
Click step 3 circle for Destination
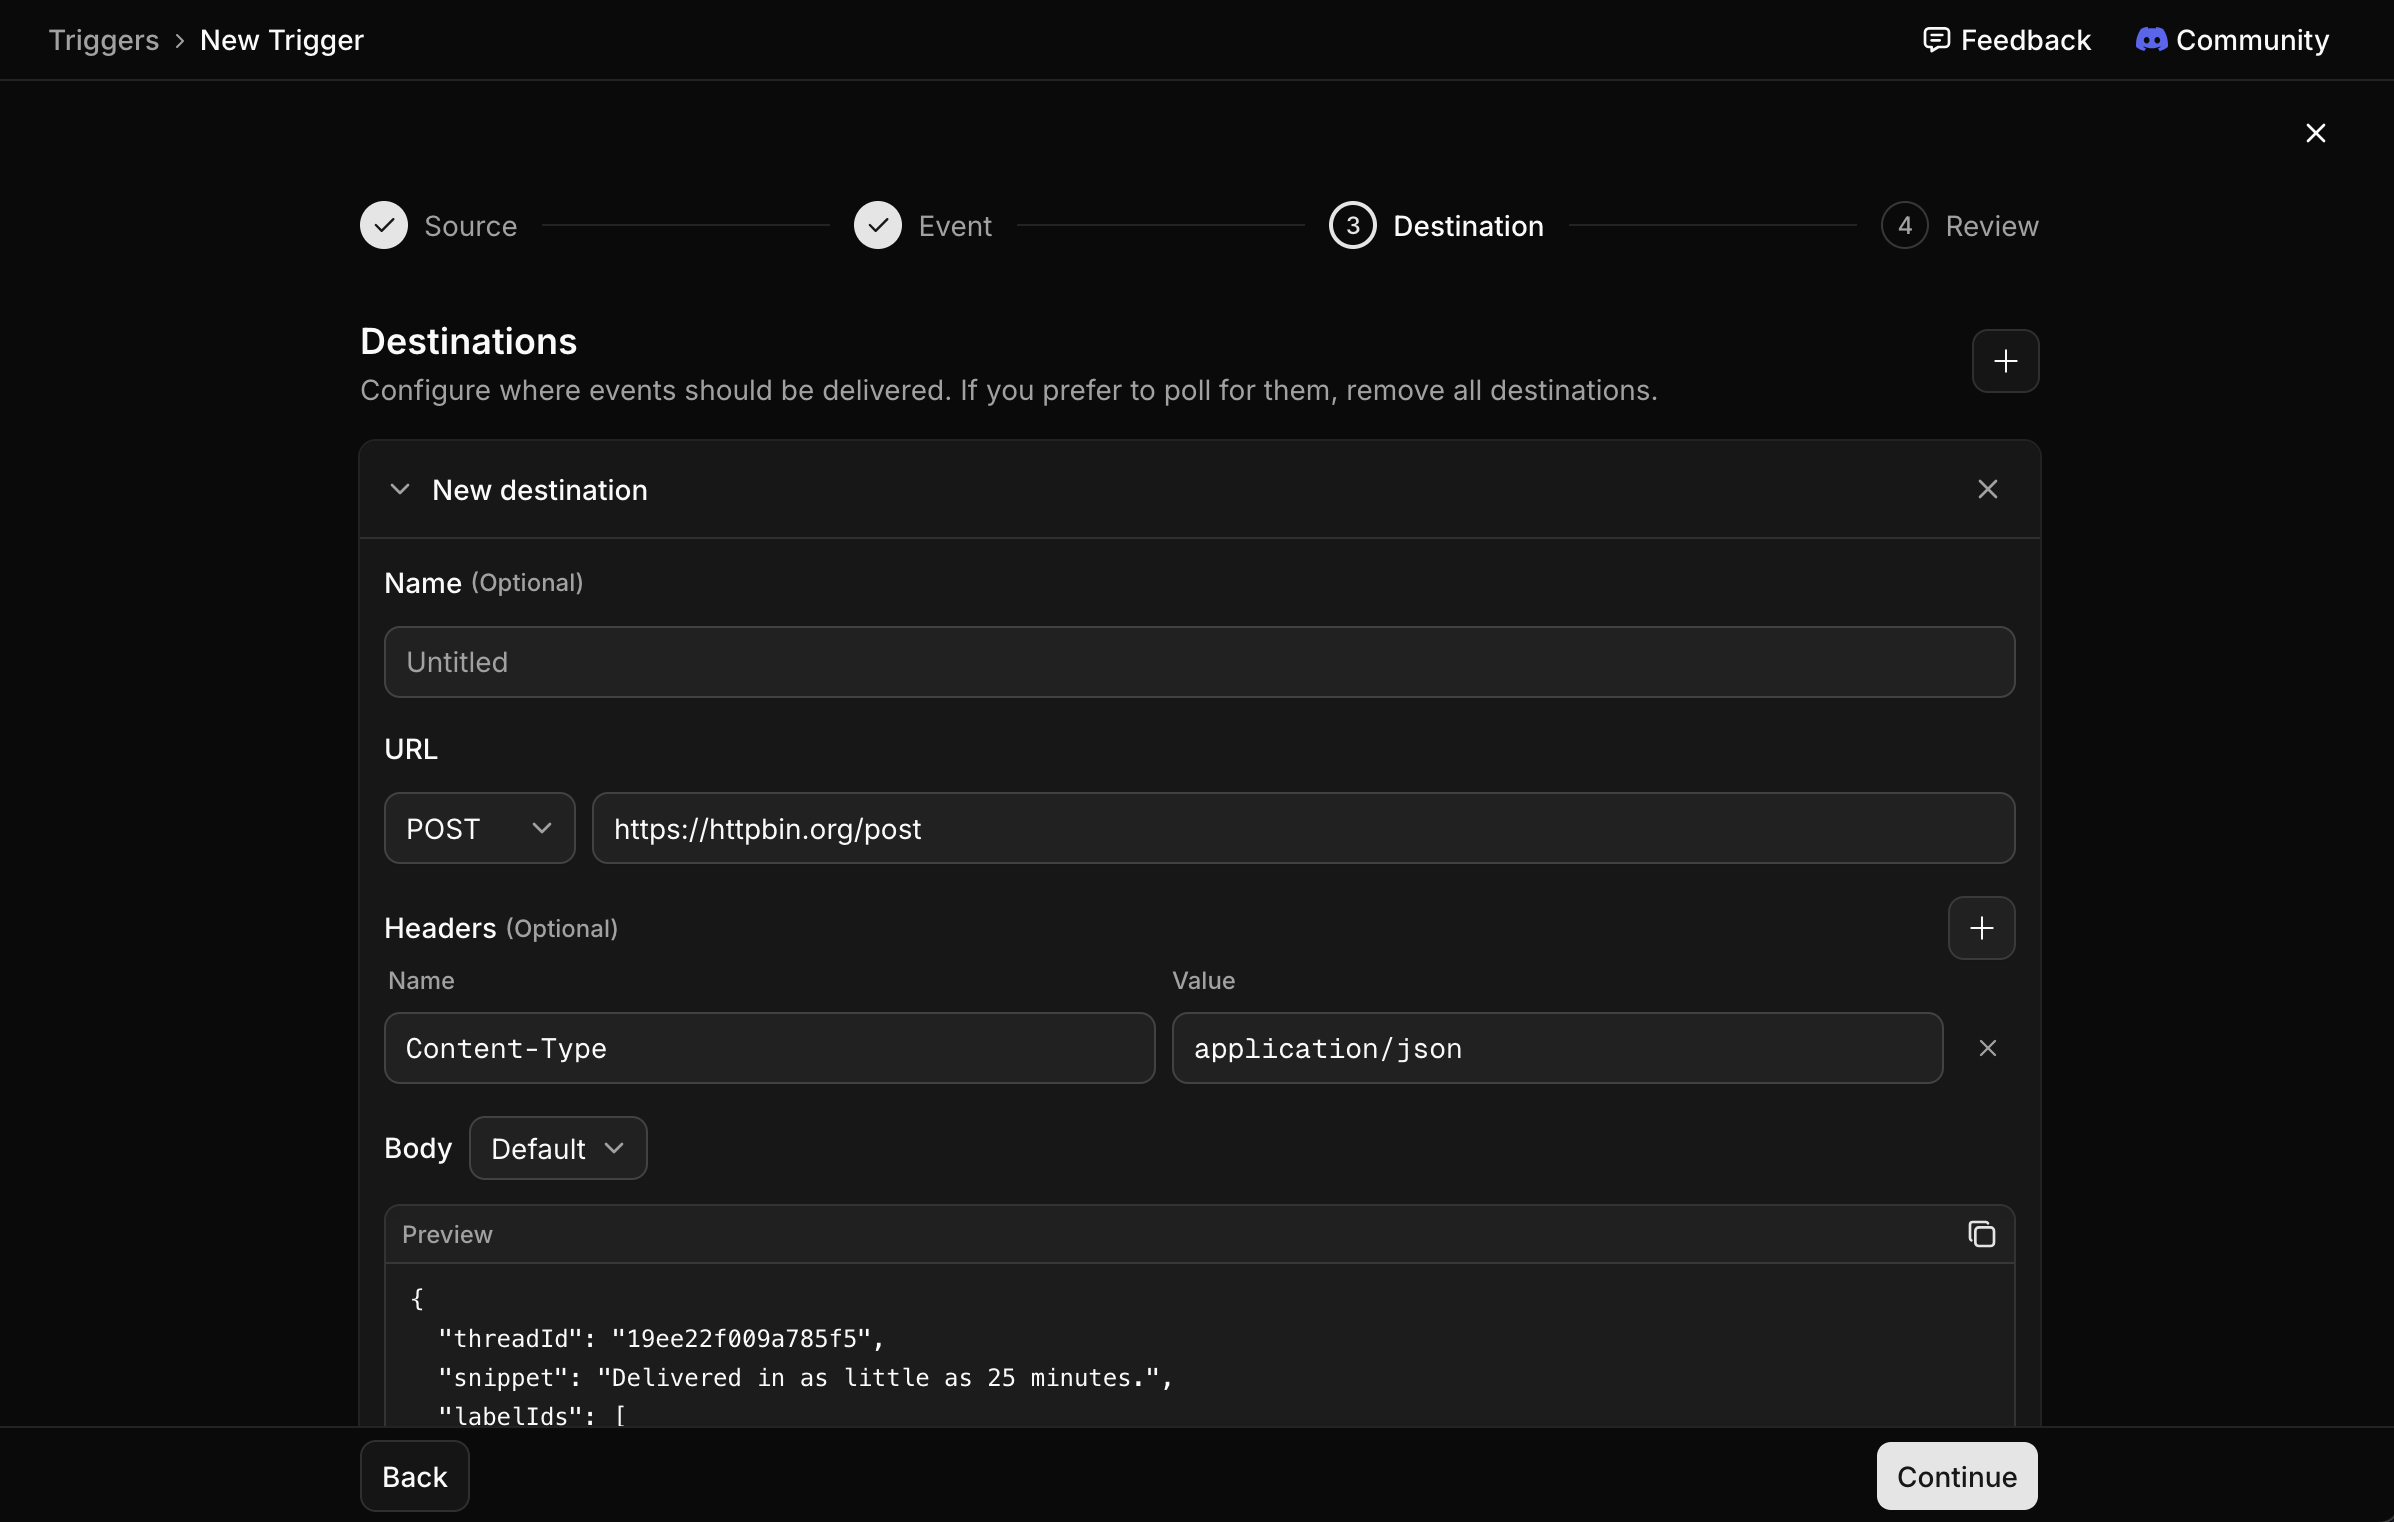point(1352,226)
